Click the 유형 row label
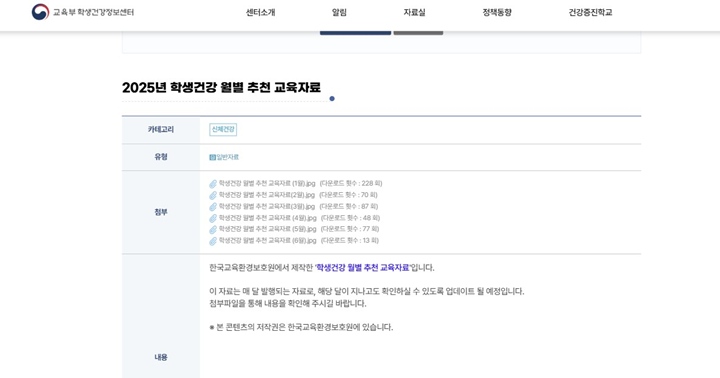 (161, 157)
